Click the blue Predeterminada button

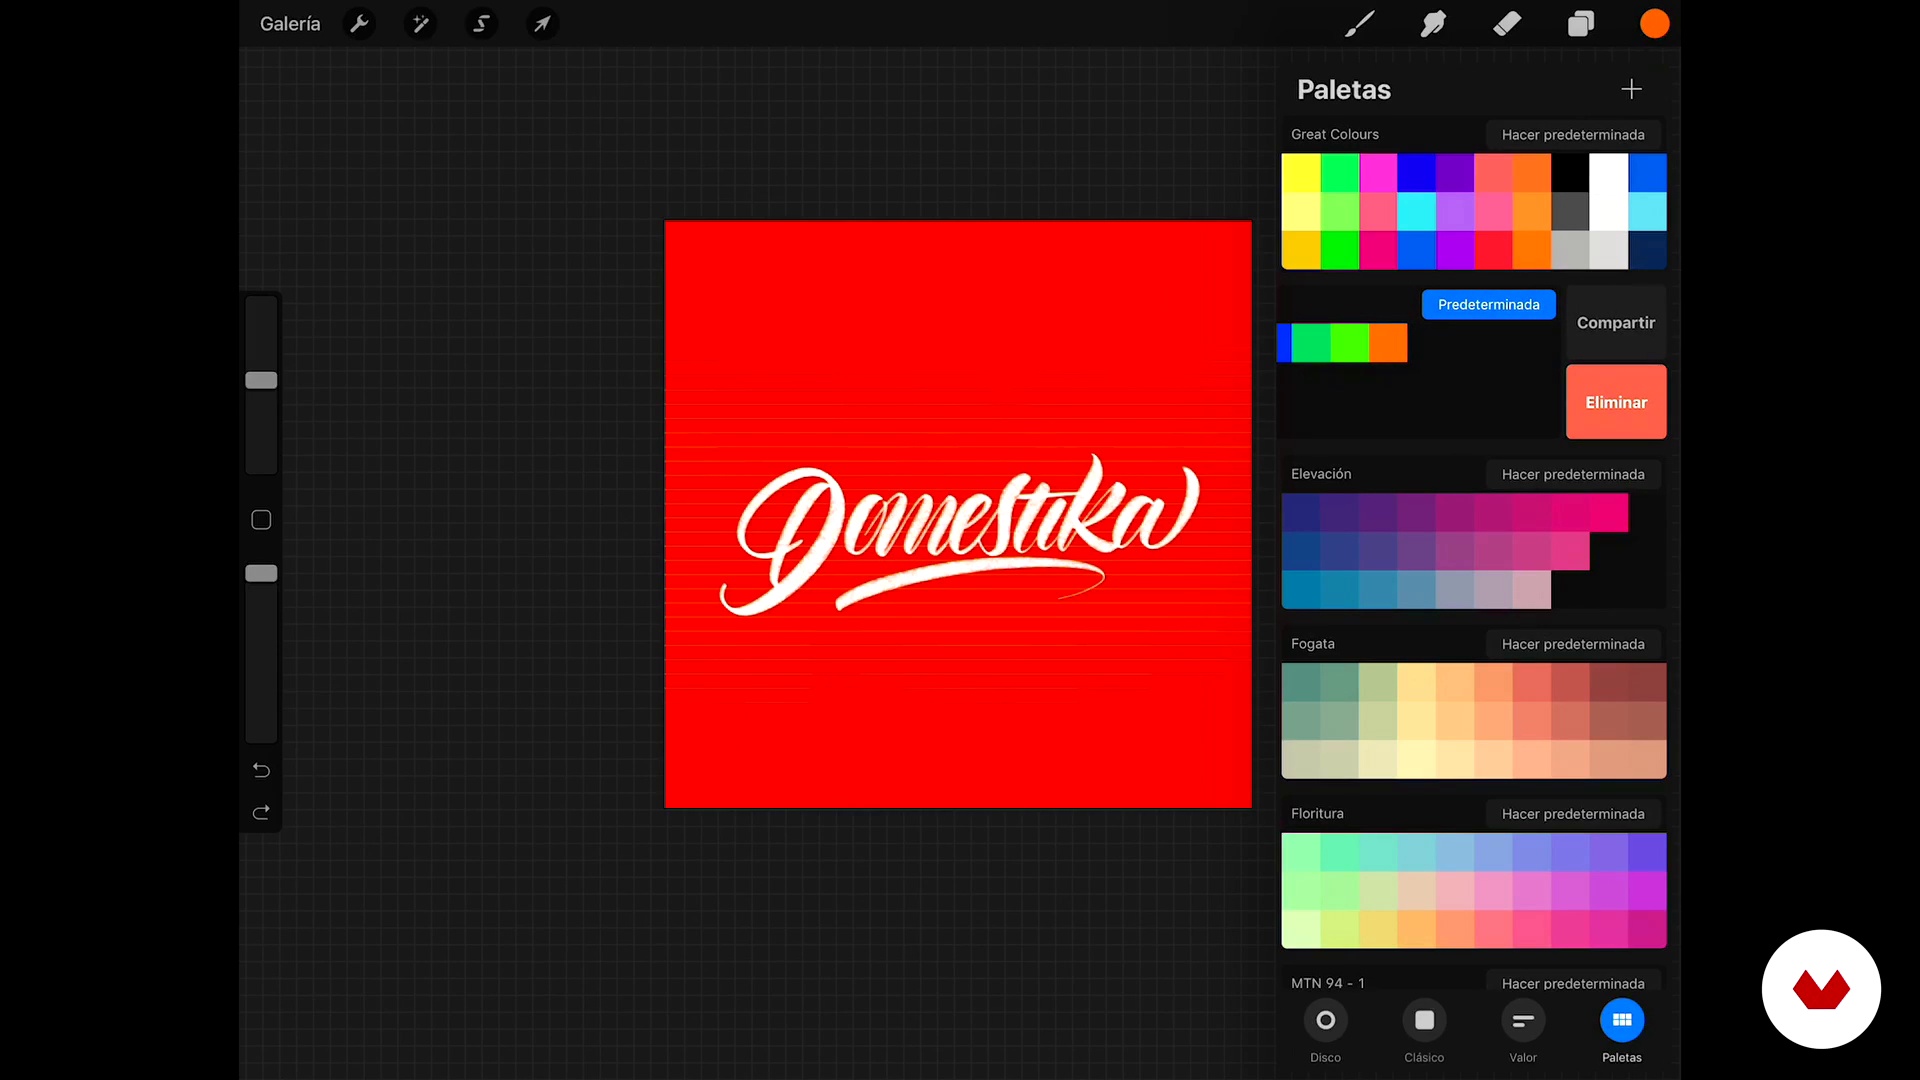click(1489, 305)
